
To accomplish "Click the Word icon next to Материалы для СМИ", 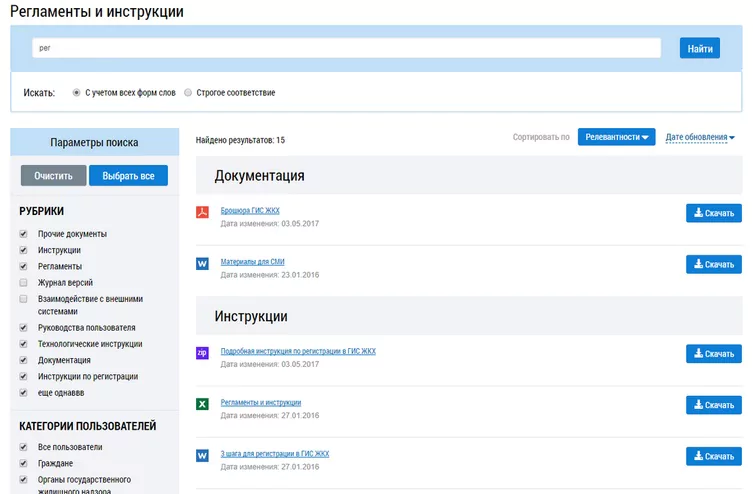I will [x=202, y=263].
